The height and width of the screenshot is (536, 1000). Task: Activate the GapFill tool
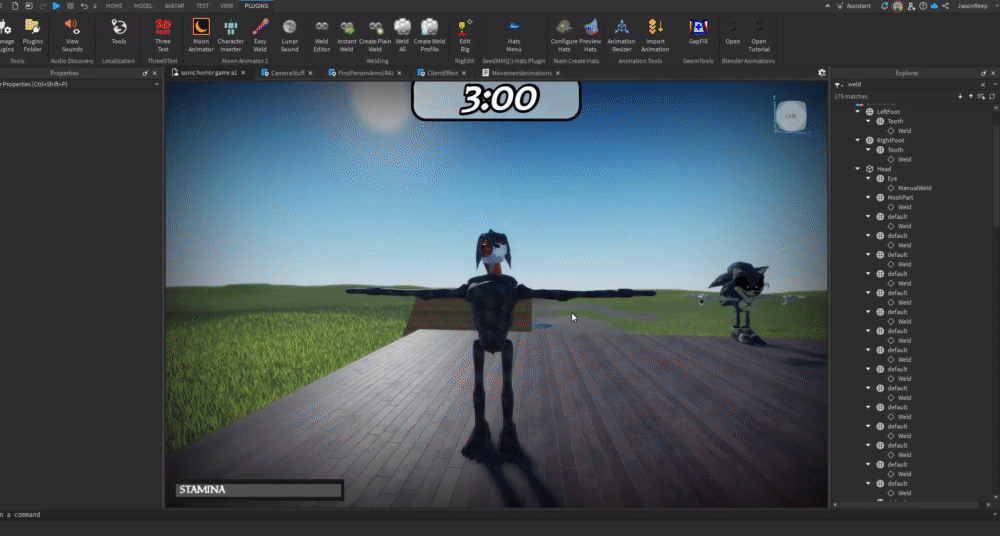pyautogui.click(x=698, y=32)
